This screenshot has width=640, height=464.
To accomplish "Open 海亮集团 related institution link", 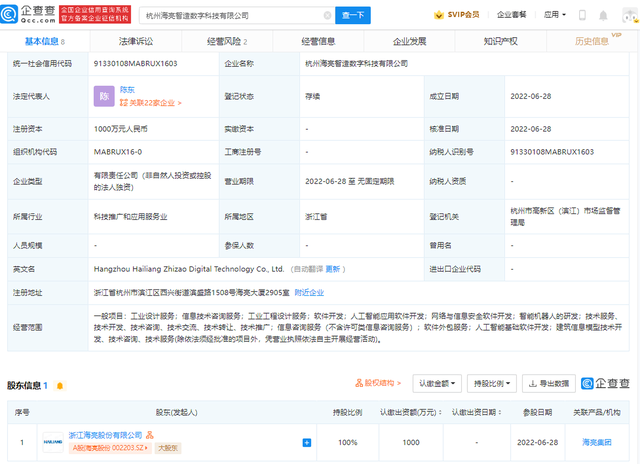I will pyautogui.click(x=596, y=442).
